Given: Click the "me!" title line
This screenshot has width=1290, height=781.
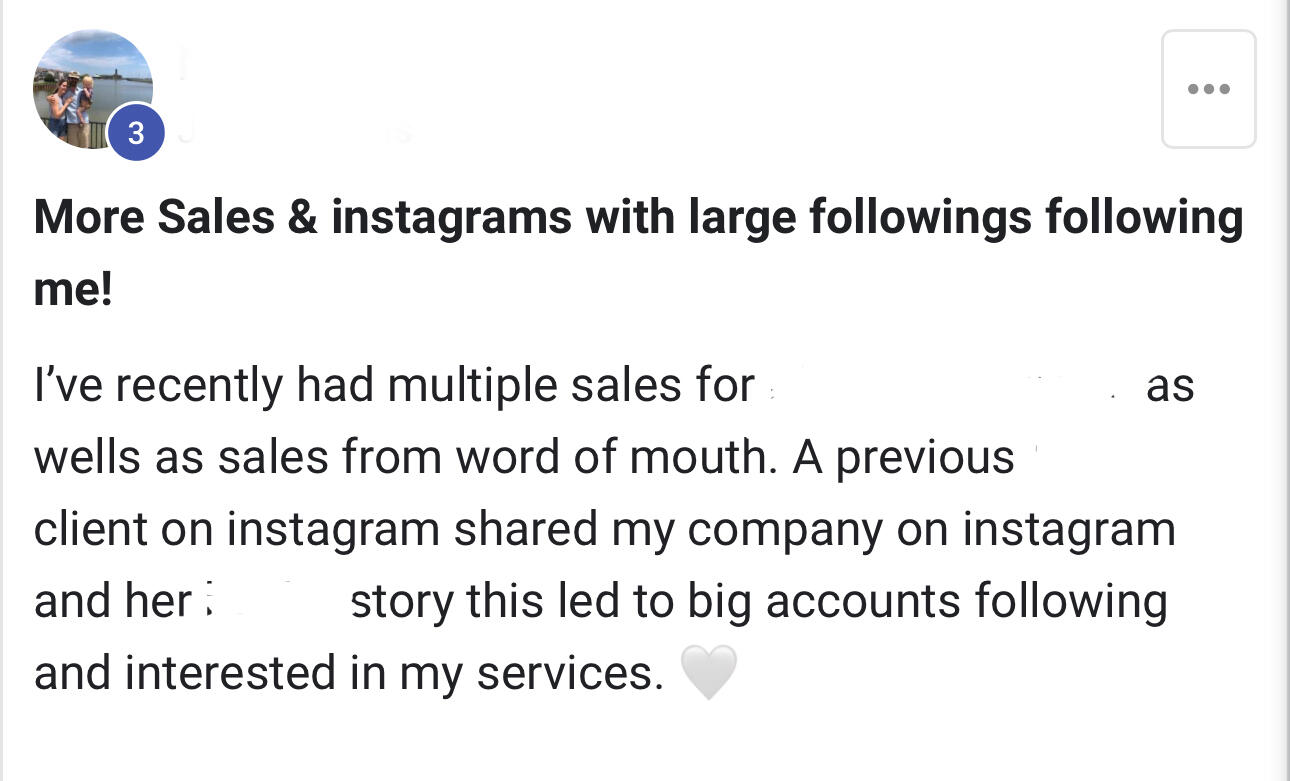Looking at the screenshot, I should (x=73, y=290).
